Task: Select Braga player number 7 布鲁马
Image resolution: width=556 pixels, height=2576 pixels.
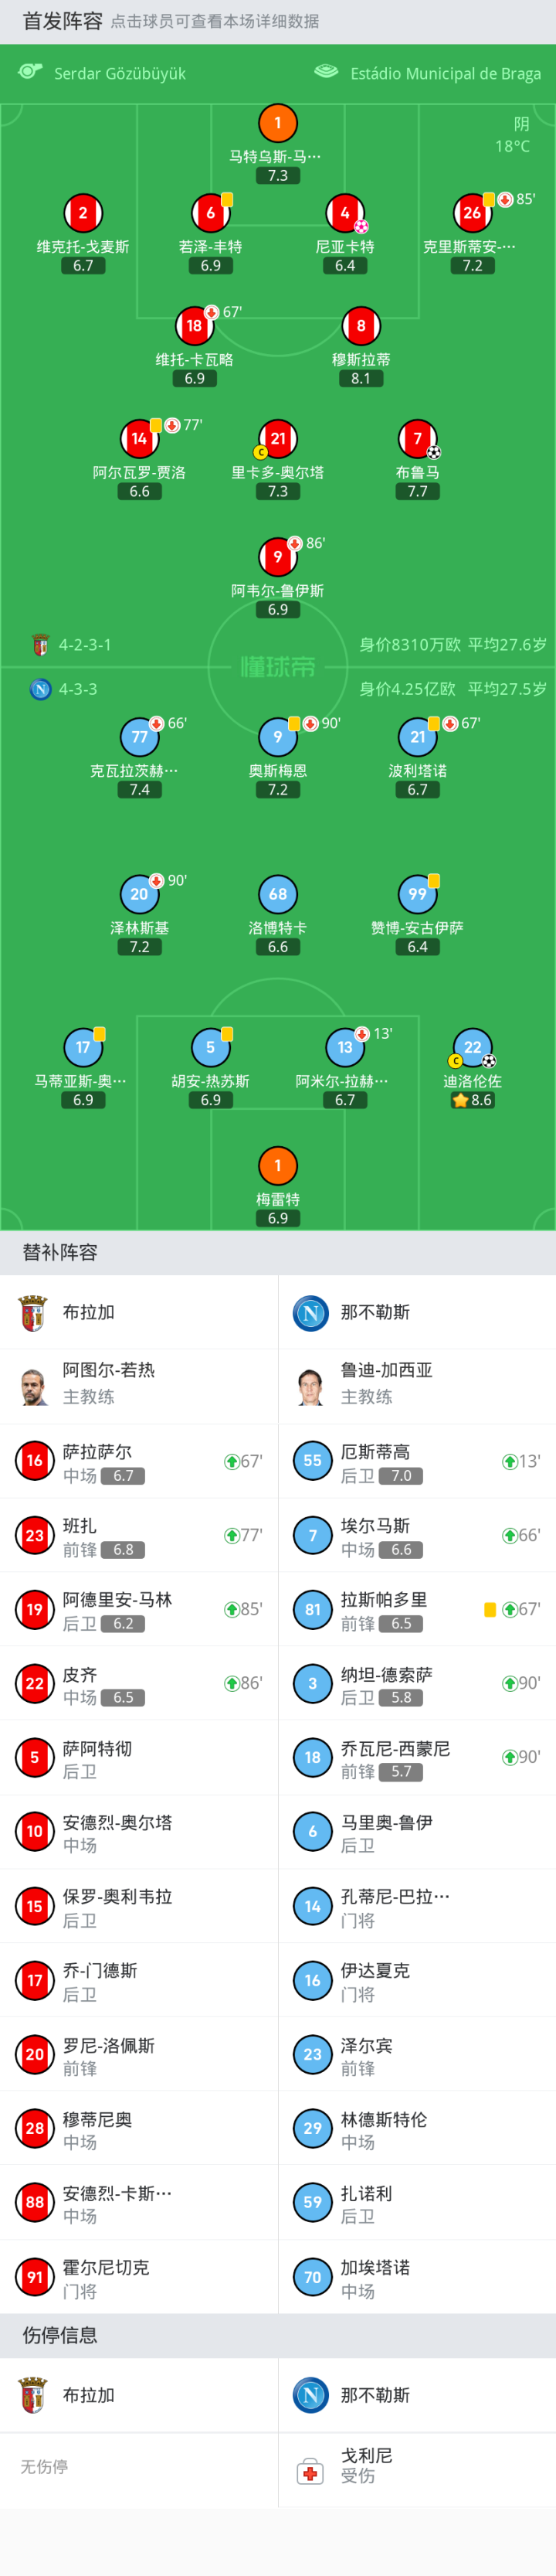Action: 417,438
